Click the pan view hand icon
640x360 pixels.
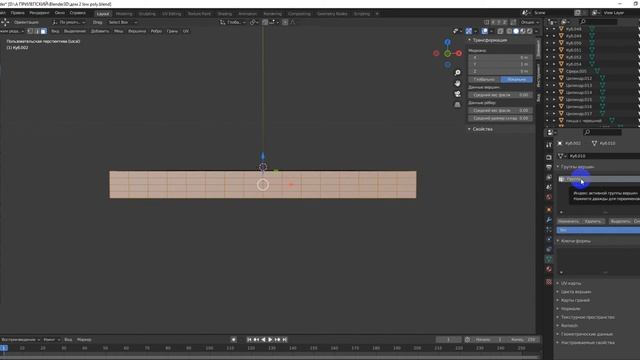[x=458, y=83]
